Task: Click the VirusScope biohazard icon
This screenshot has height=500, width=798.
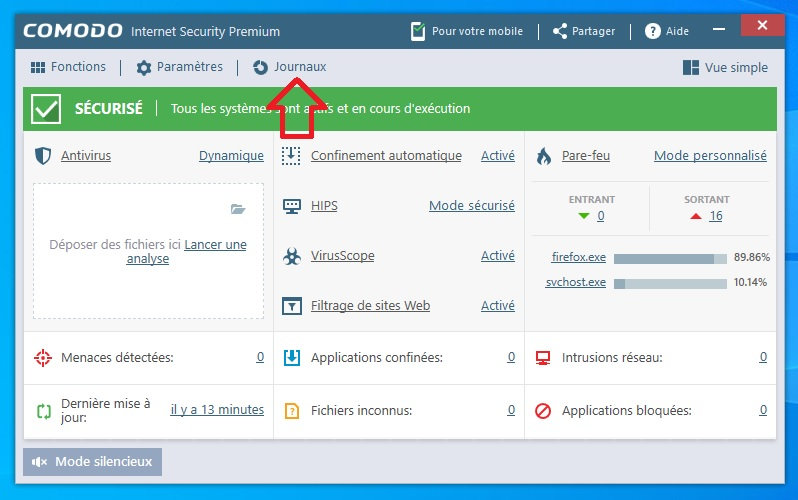Action: (x=292, y=256)
